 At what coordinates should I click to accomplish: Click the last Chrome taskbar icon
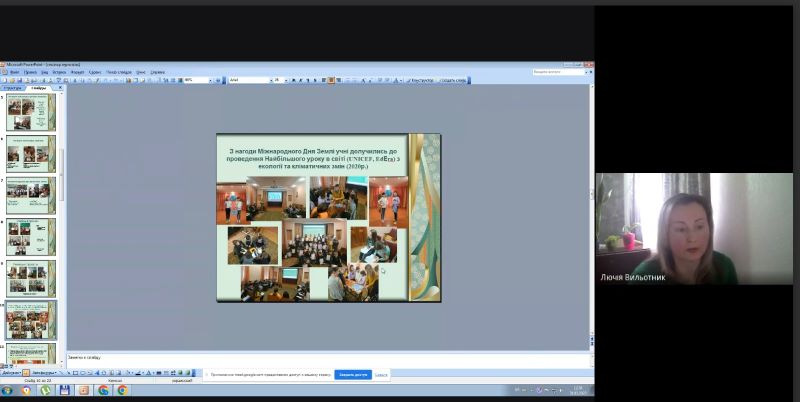point(122,390)
